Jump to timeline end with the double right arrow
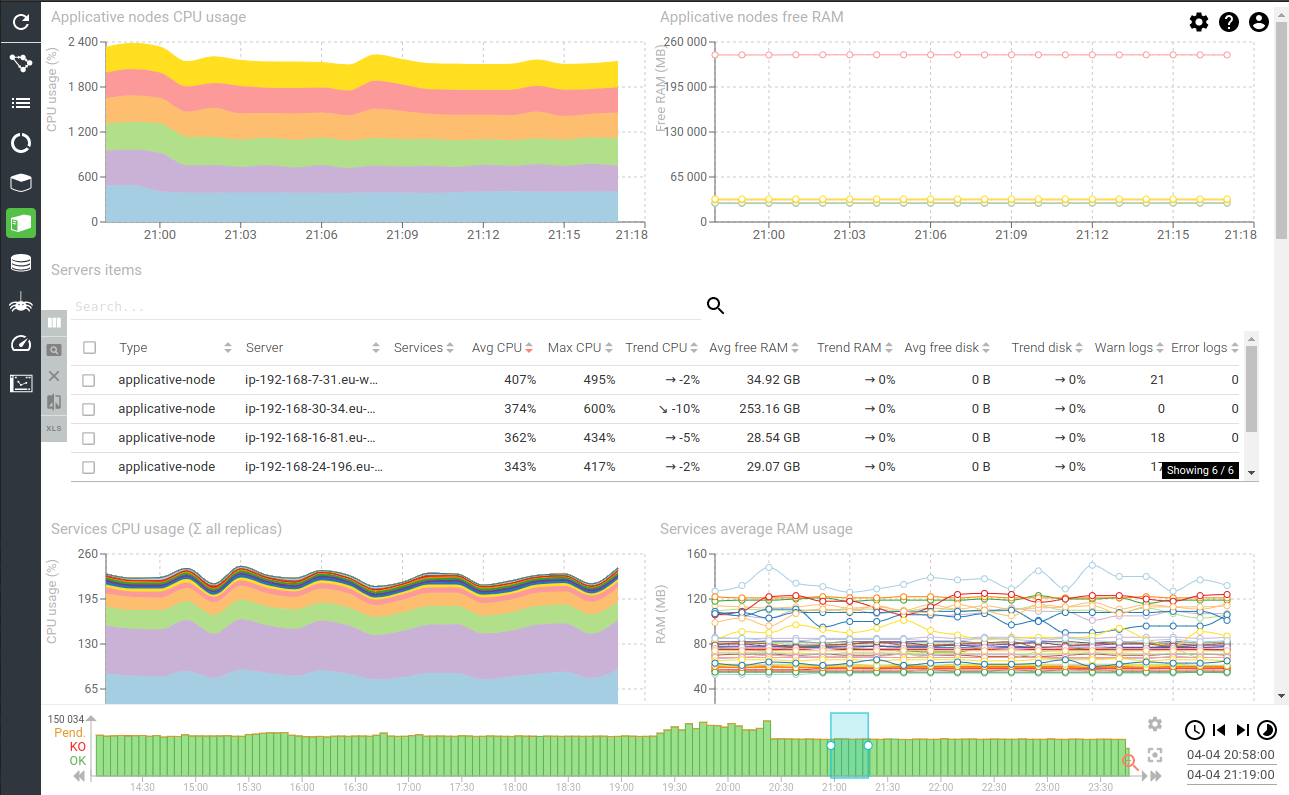 point(1156,776)
